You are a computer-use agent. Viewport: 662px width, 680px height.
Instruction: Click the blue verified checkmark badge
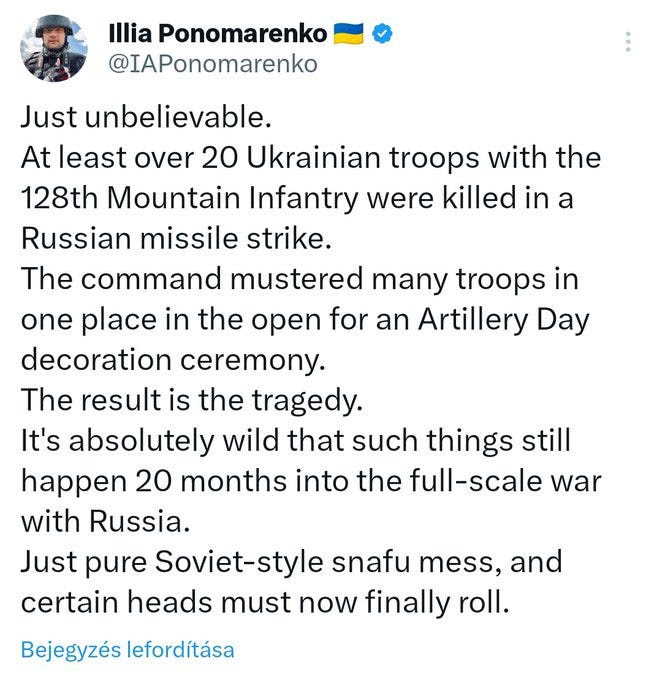(x=382, y=33)
